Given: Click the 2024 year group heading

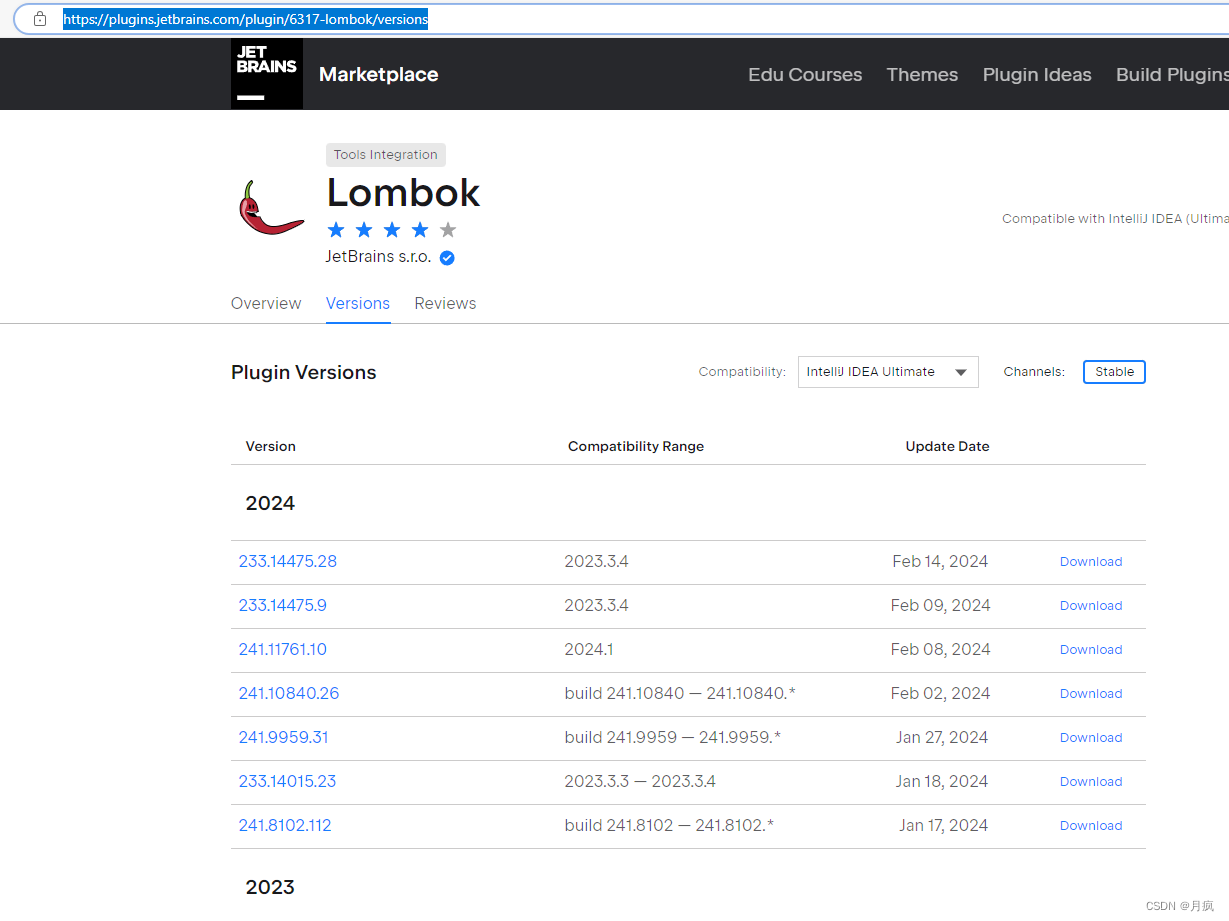Looking at the screenshot, I should (270, 503).
